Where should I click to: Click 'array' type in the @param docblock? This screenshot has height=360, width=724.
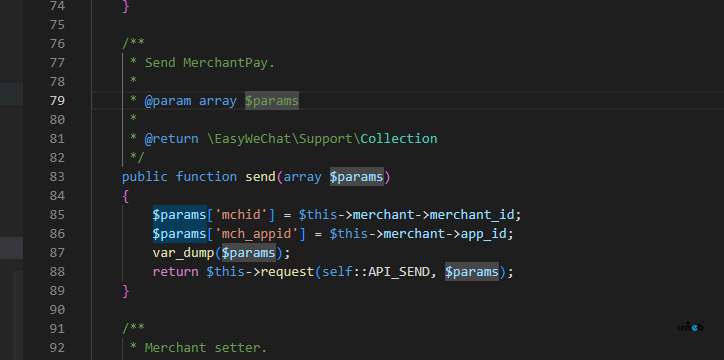pyautogui.click(x=217, y=101)
